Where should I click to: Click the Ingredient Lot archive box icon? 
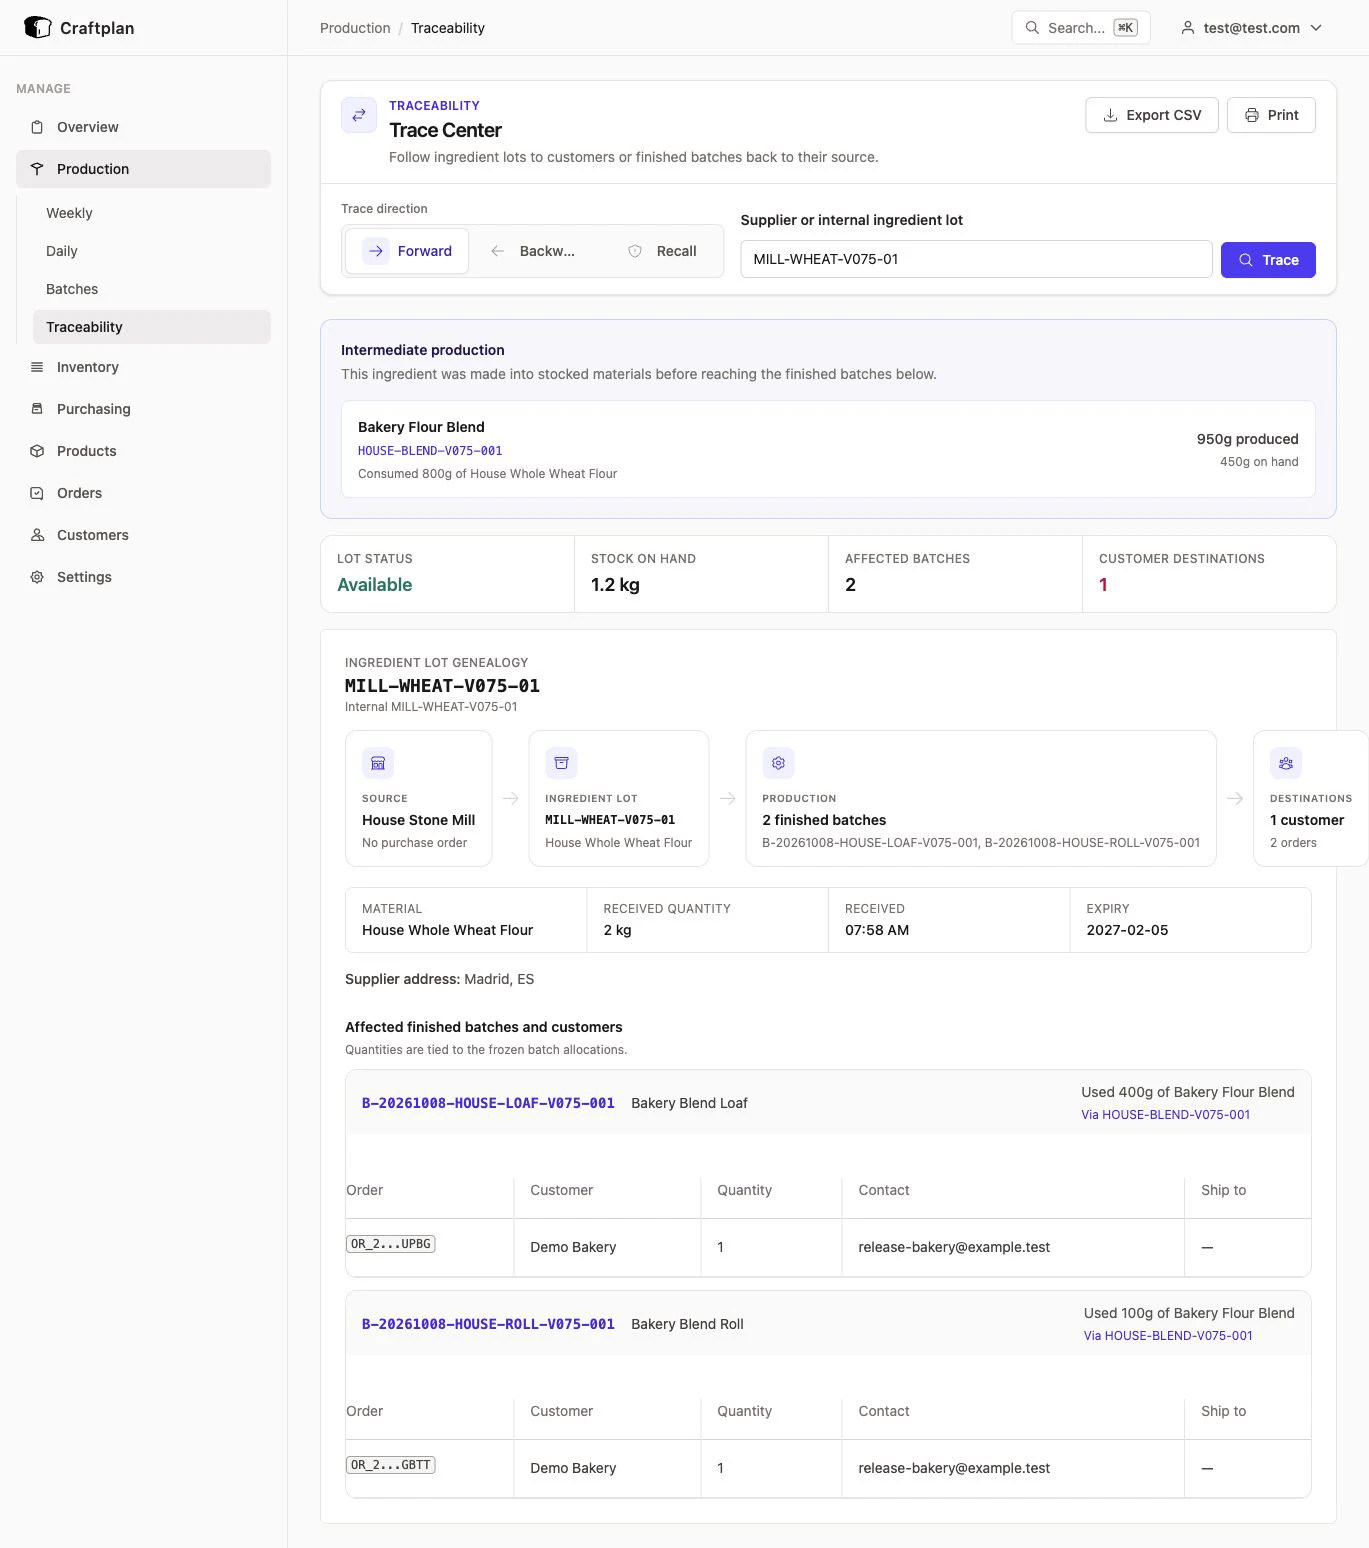561,763
